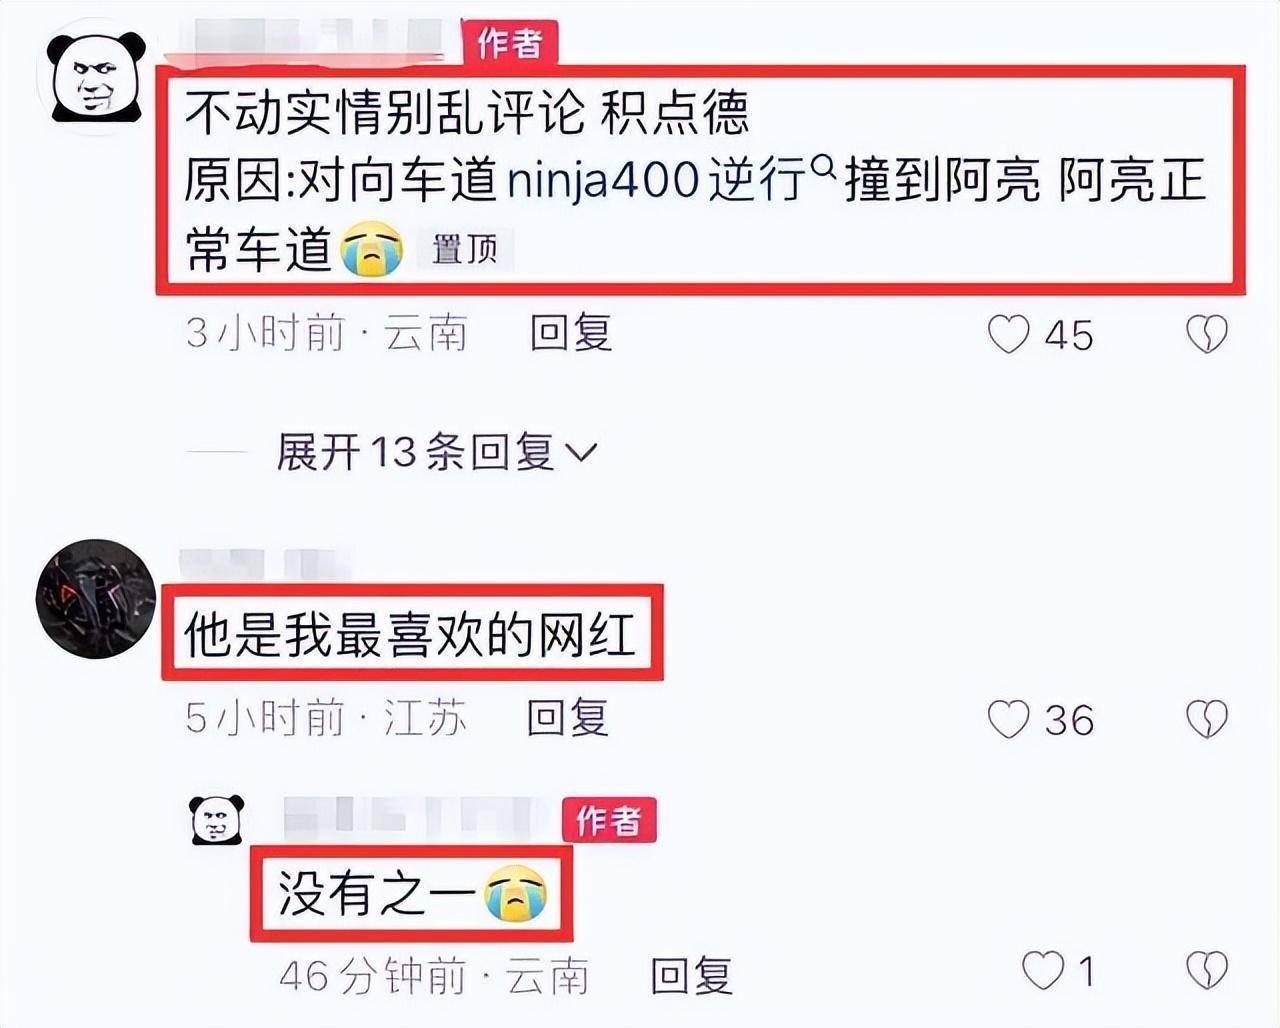Viewport: 1280px width, 1028px height.
Task: Open the dark motorcycle avatar of the Jiangsu commenter
Action: point(96,599)
